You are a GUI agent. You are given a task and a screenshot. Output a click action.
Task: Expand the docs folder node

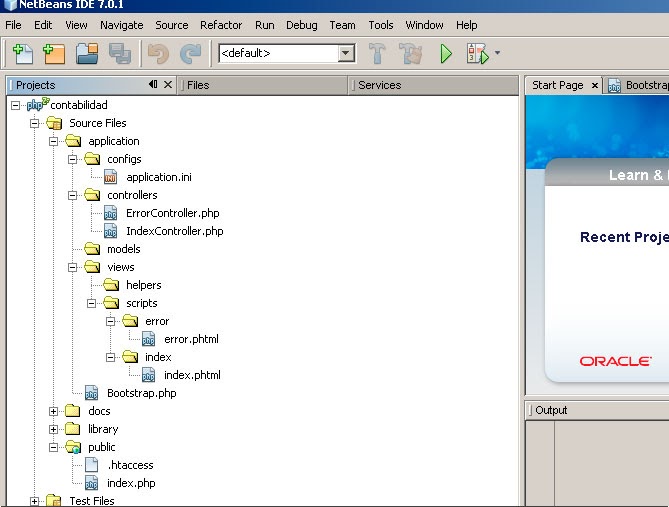coord(53,411)
